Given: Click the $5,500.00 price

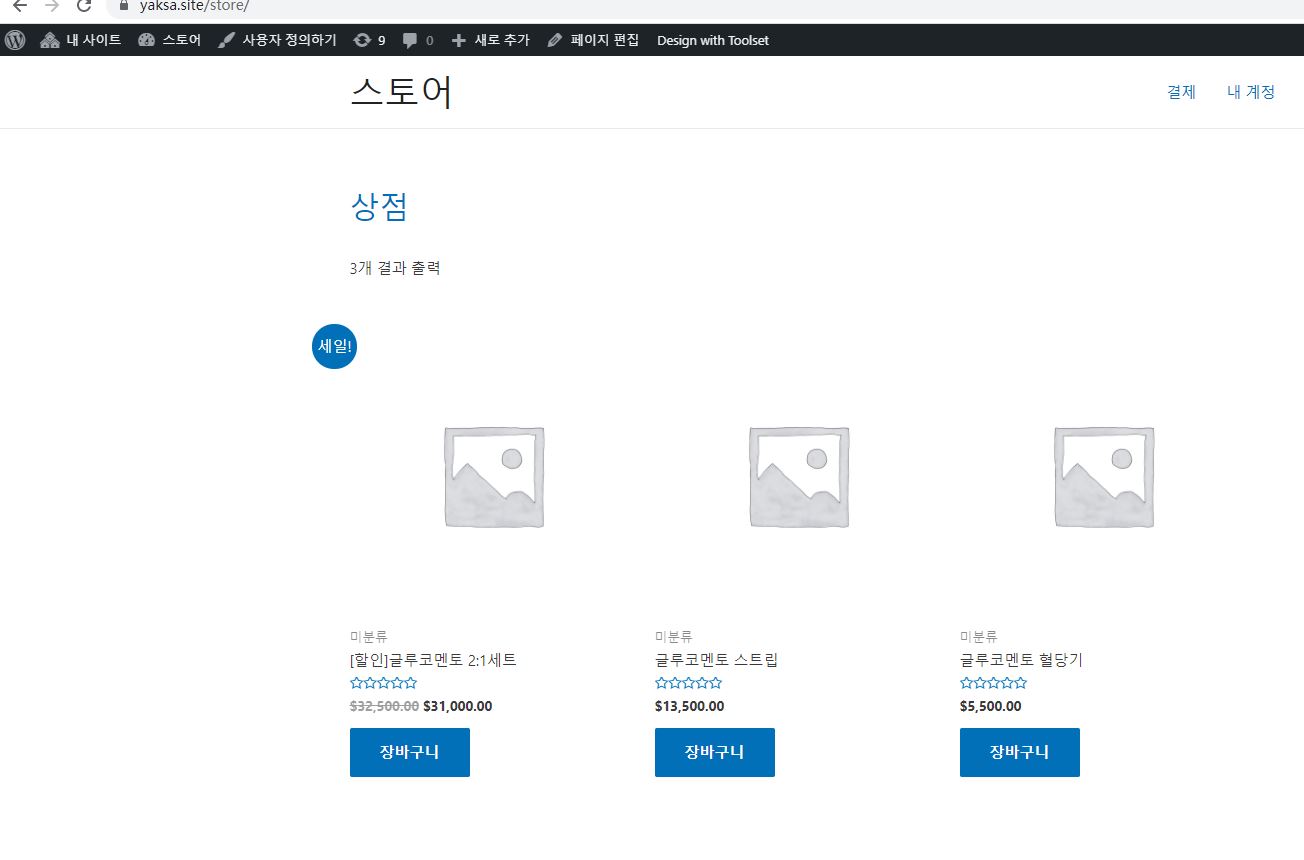Looking at the screenshot, I should pyautogui.click(x=991, y=706).
